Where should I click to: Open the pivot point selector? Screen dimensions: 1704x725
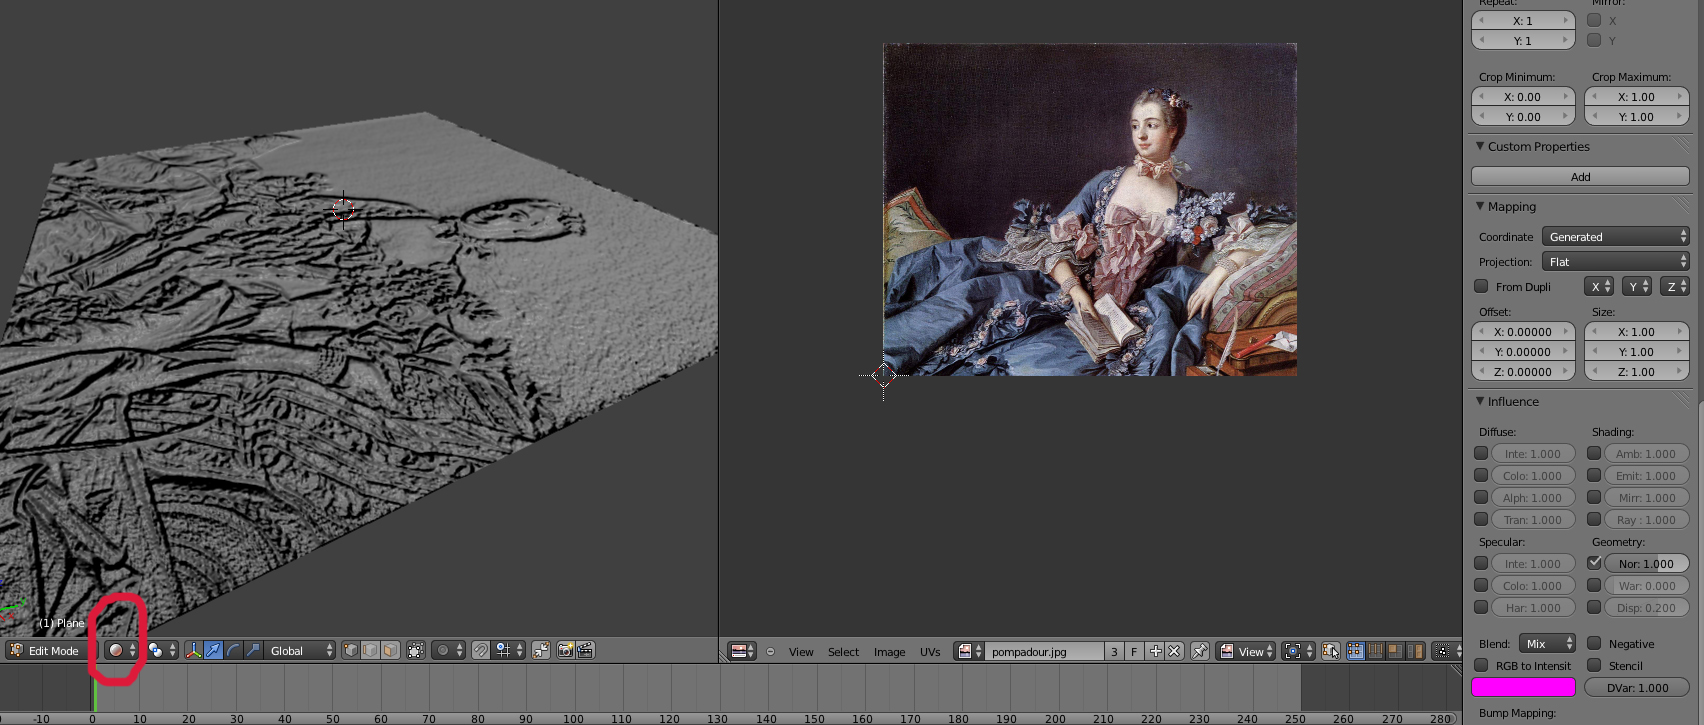[162, 651]
